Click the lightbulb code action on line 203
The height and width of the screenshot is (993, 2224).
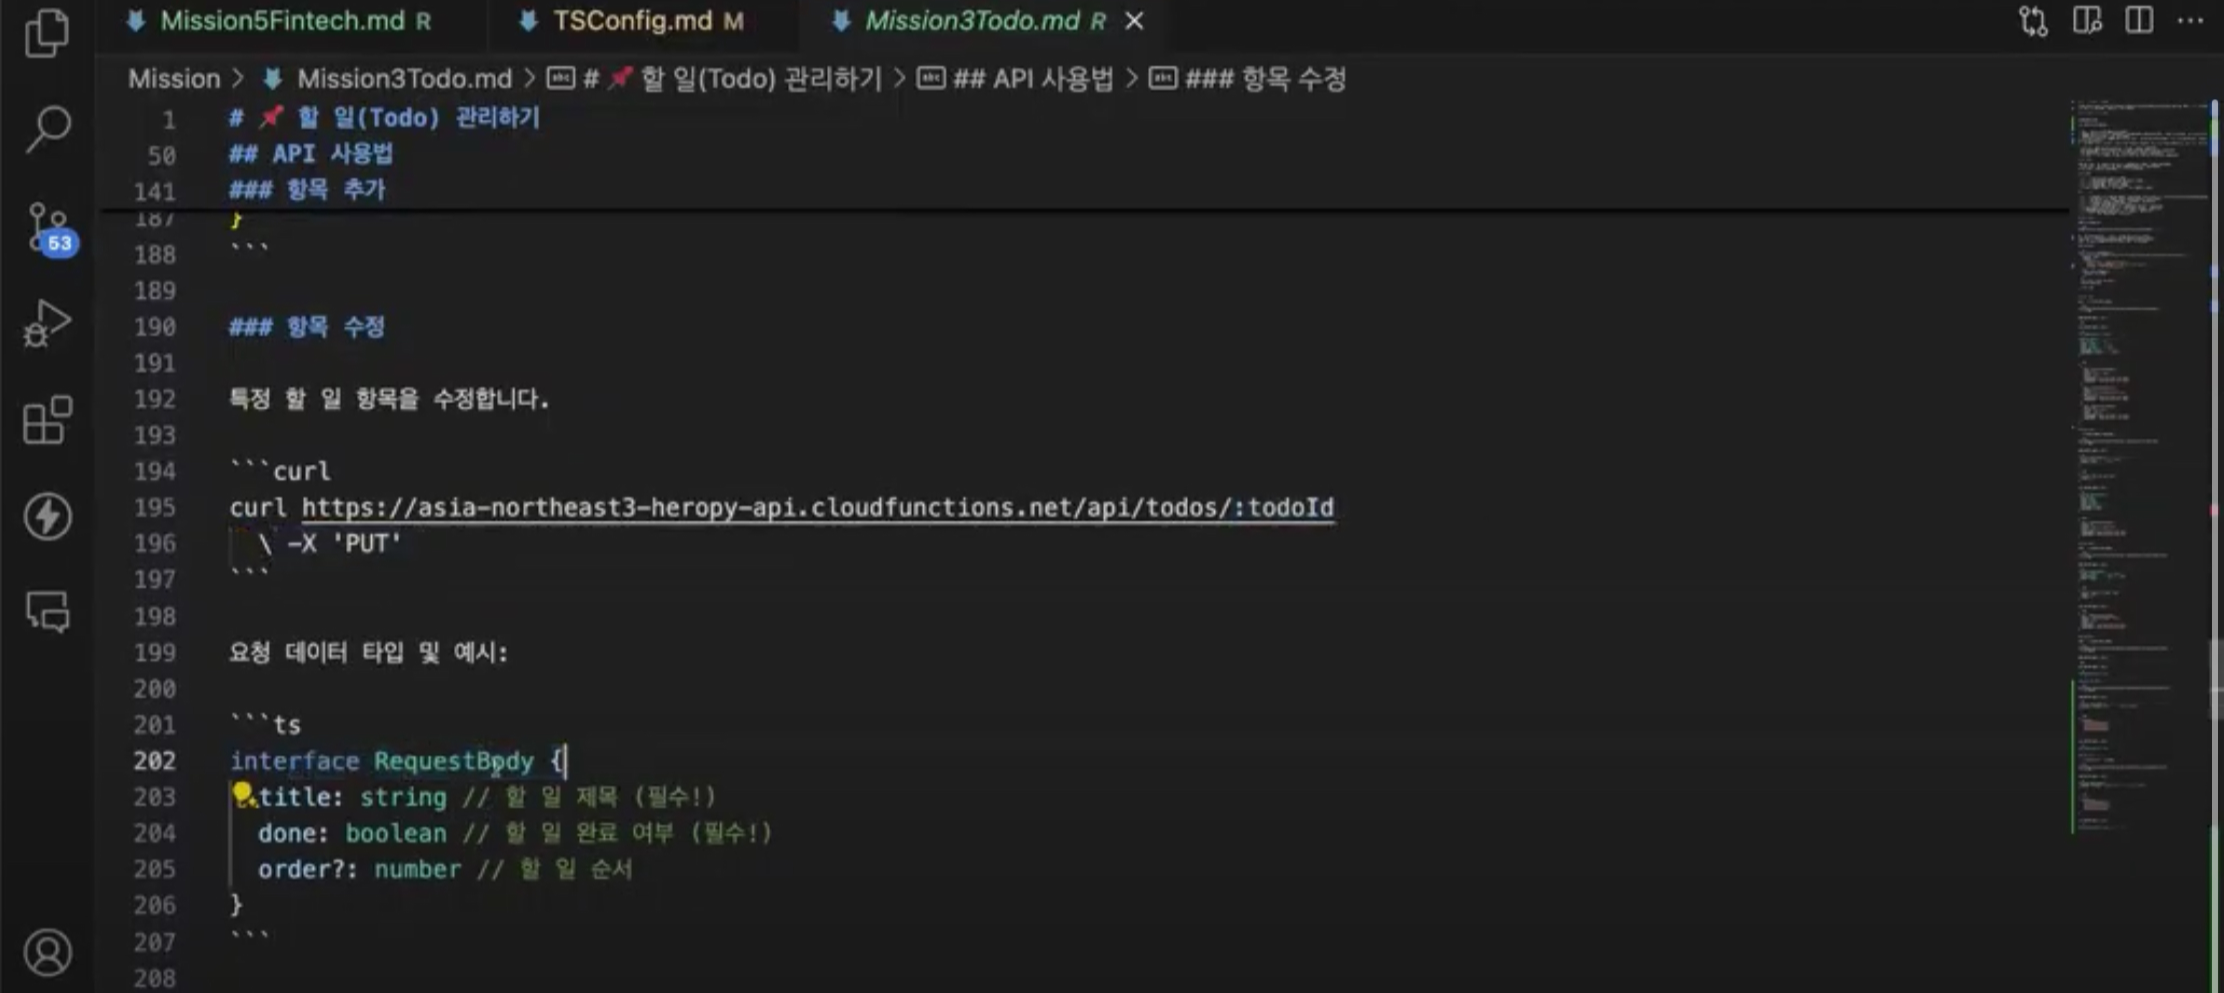tap(242, 794)
